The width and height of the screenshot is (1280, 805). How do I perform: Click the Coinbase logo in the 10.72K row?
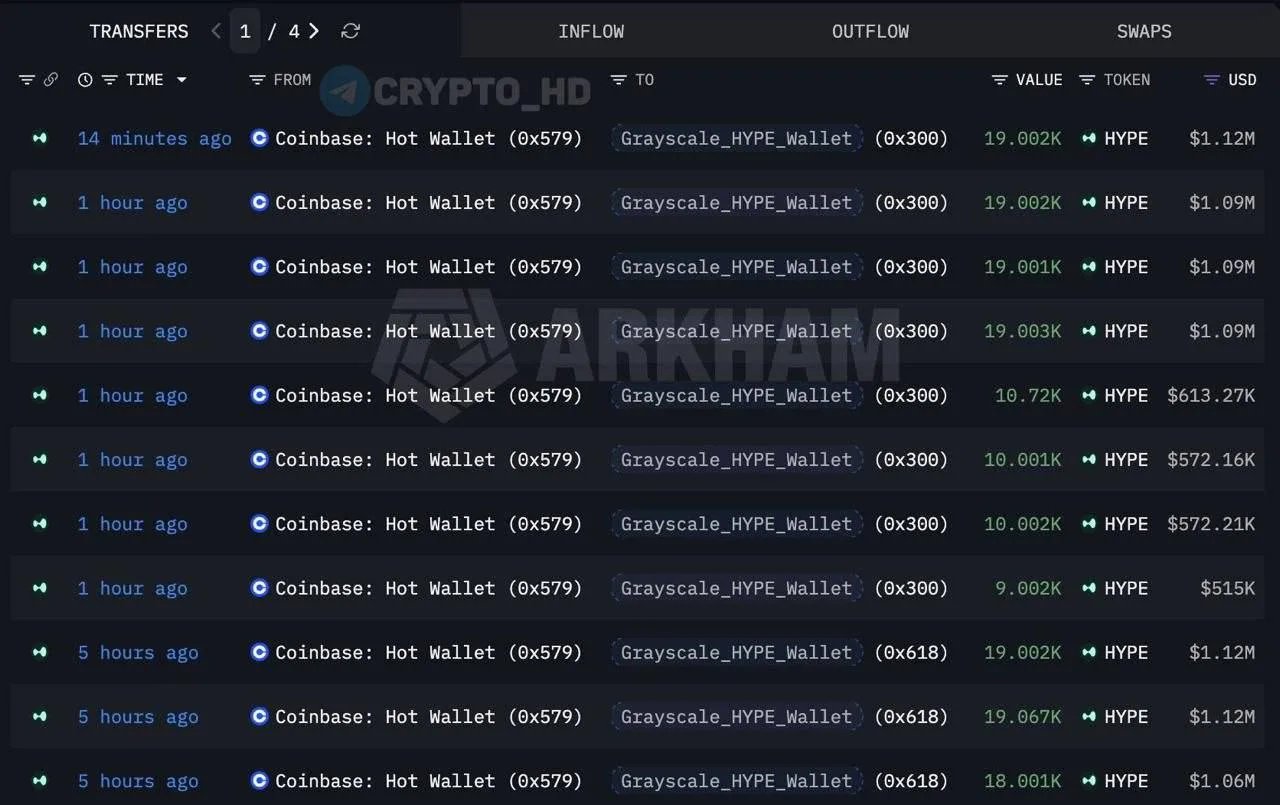(259, 395)
